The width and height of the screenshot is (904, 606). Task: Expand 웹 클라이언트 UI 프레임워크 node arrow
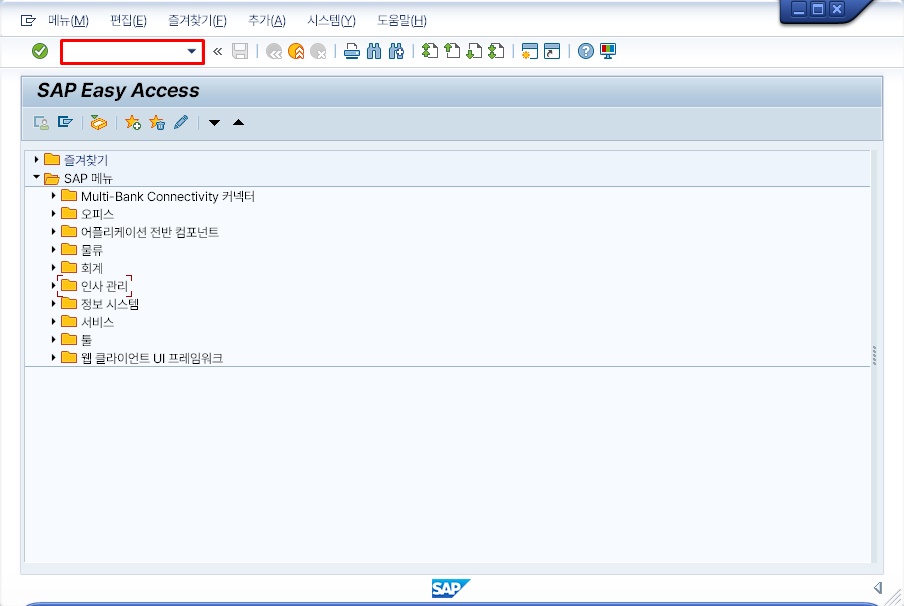point(53,357)
